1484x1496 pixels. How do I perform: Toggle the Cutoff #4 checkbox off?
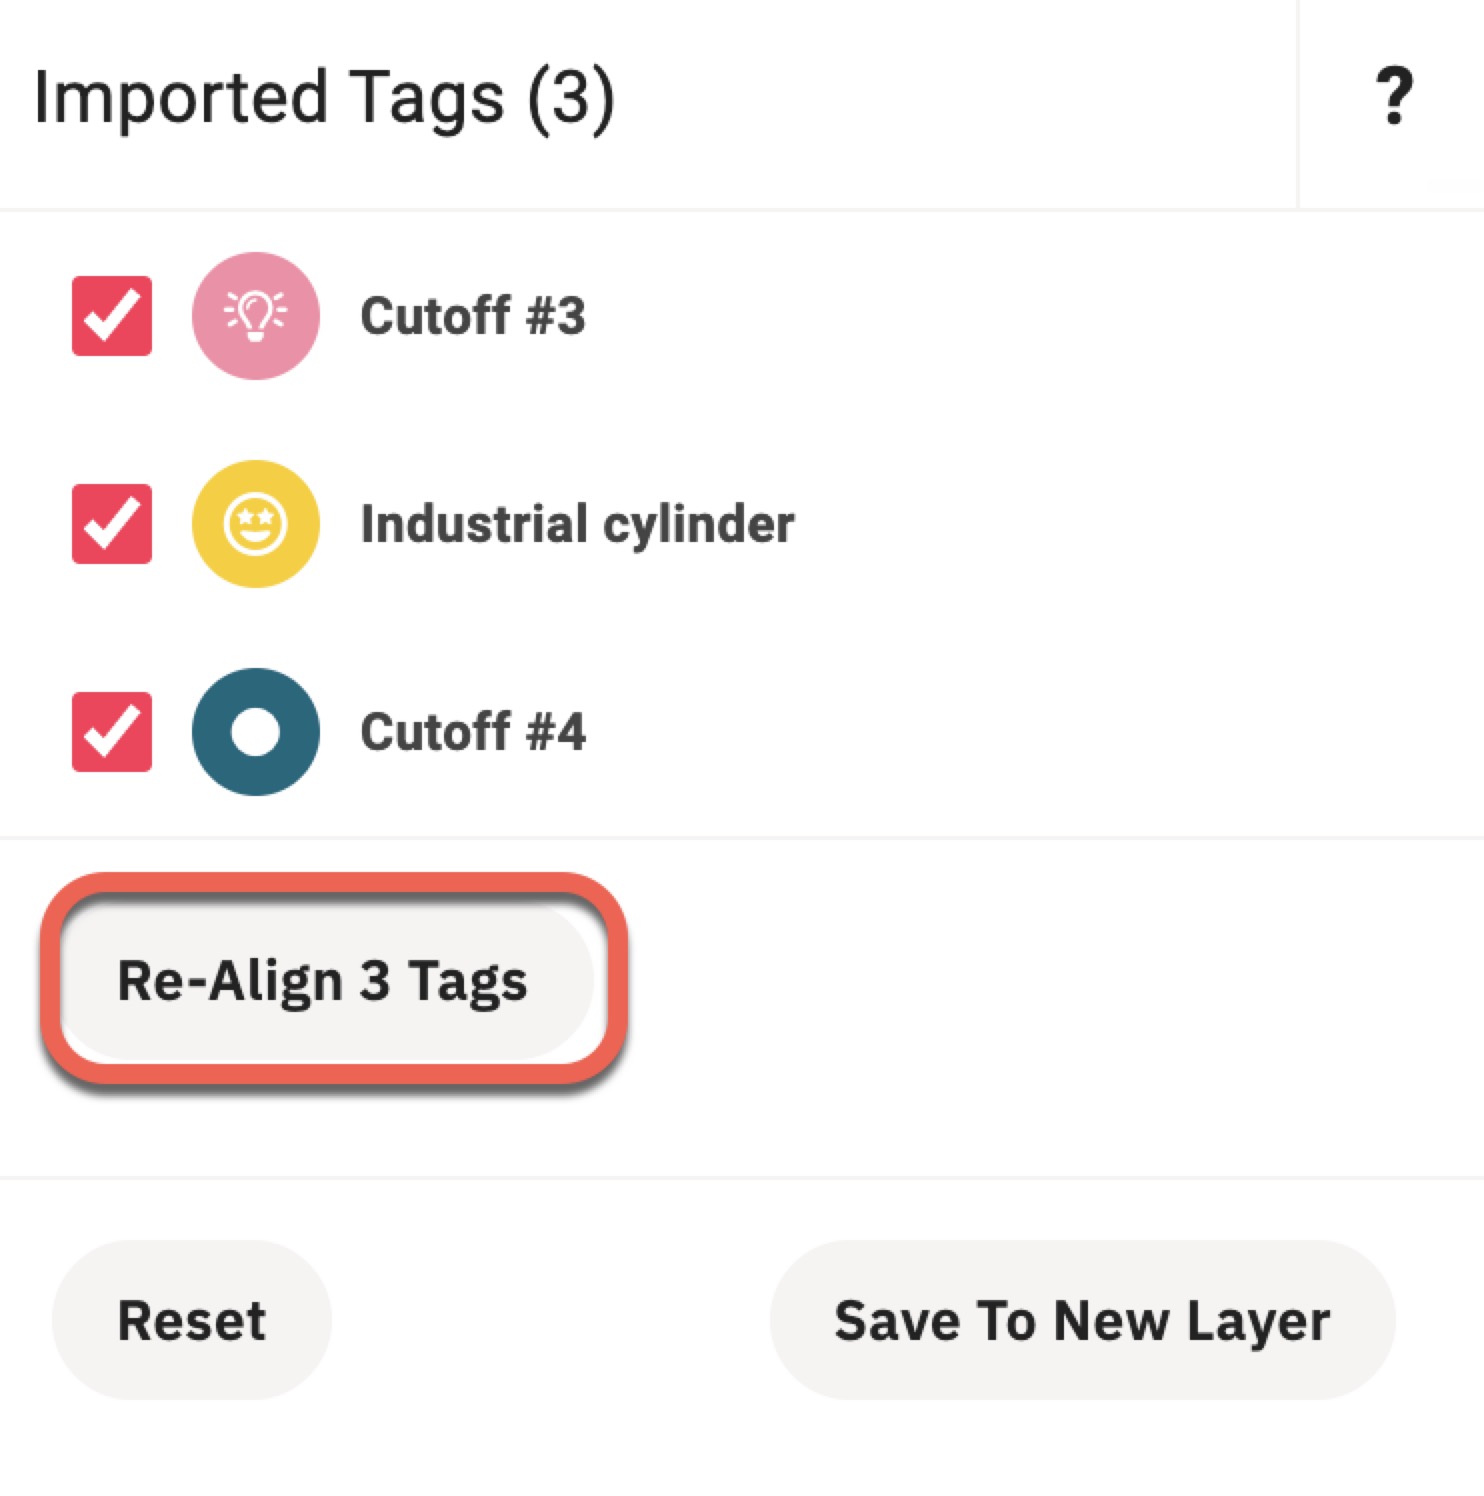(x=111, y=733)
